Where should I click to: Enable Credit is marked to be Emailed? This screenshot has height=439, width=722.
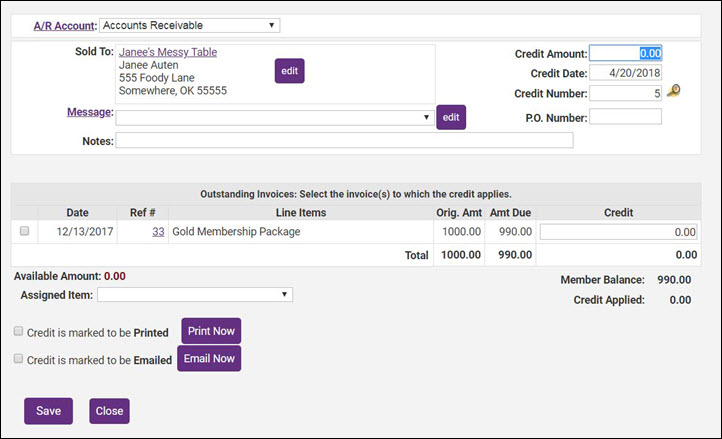coord(19,359)
